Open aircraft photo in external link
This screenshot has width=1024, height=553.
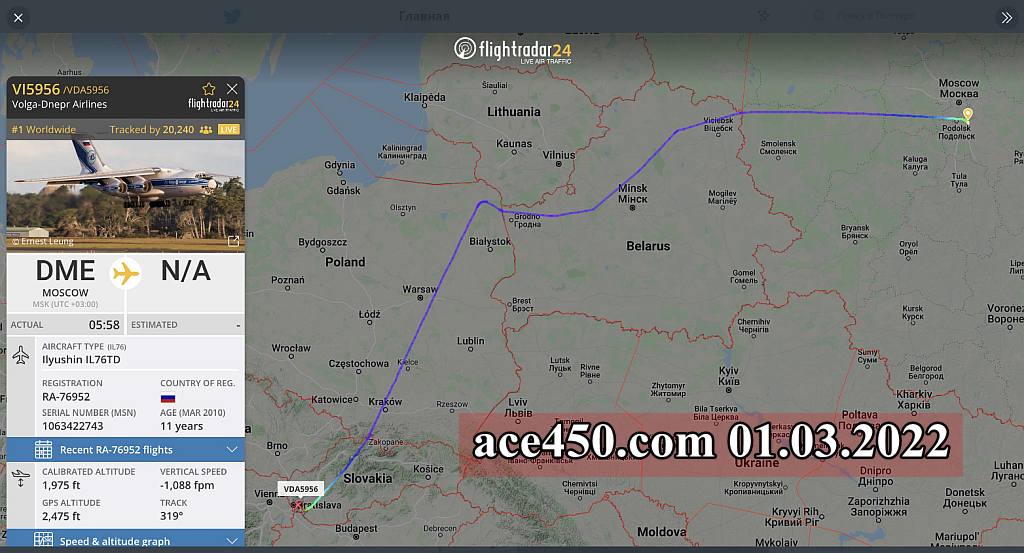233,242
